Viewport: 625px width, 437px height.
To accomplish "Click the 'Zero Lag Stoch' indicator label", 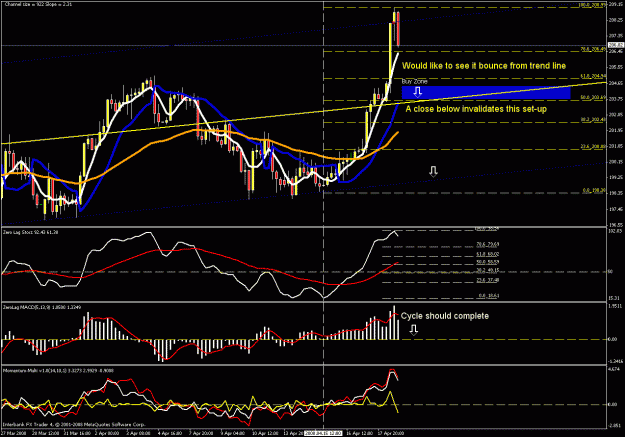I will coord(30,232).
